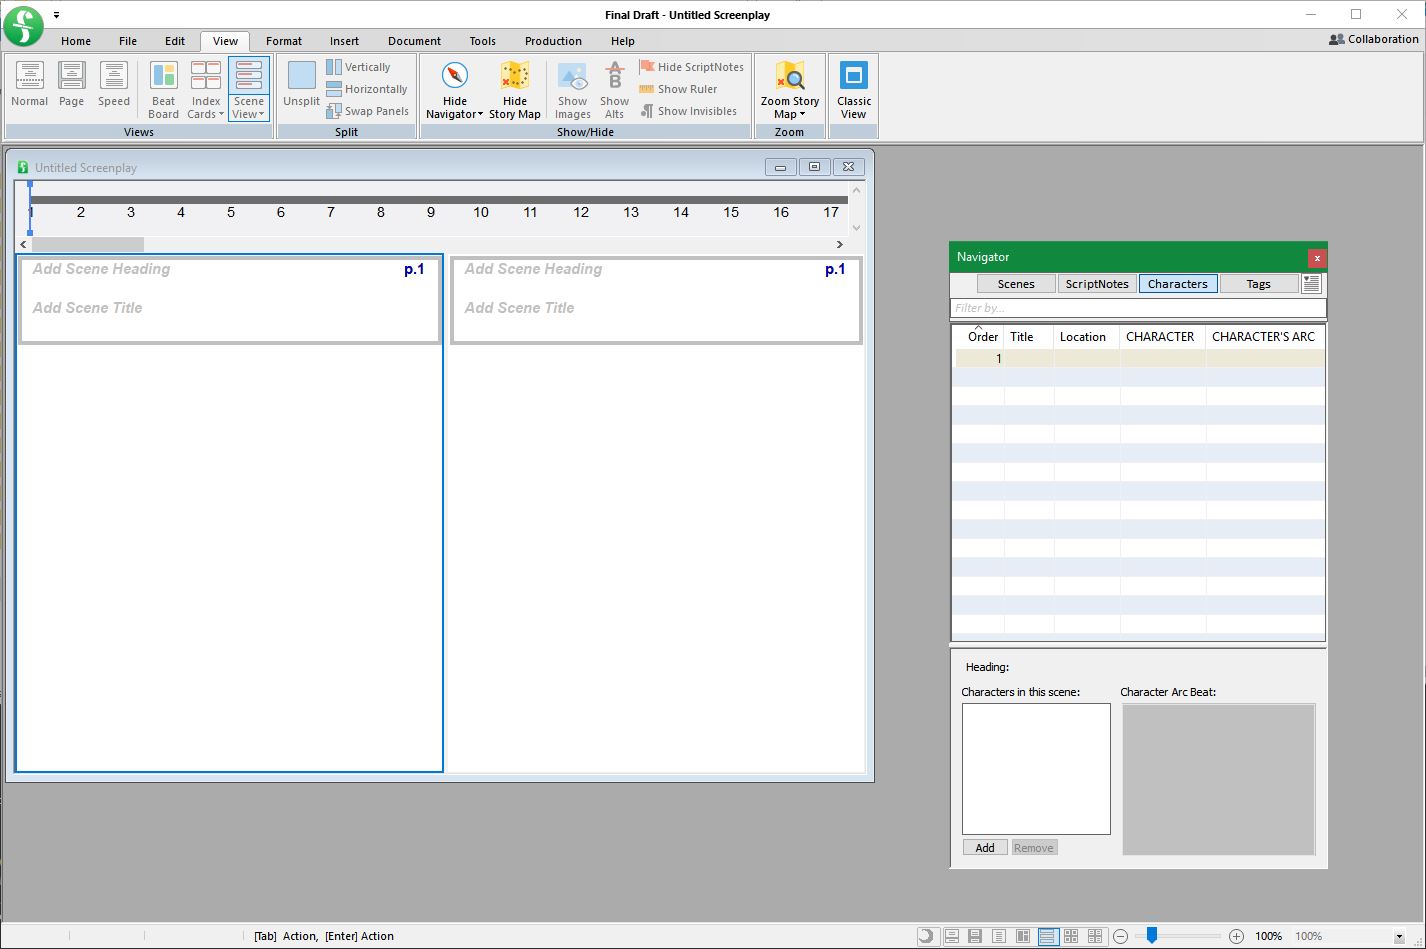Open the Quick Access toolbar customize arrow
Viewport: 1426px width, 949px height.
coord(56,15)
